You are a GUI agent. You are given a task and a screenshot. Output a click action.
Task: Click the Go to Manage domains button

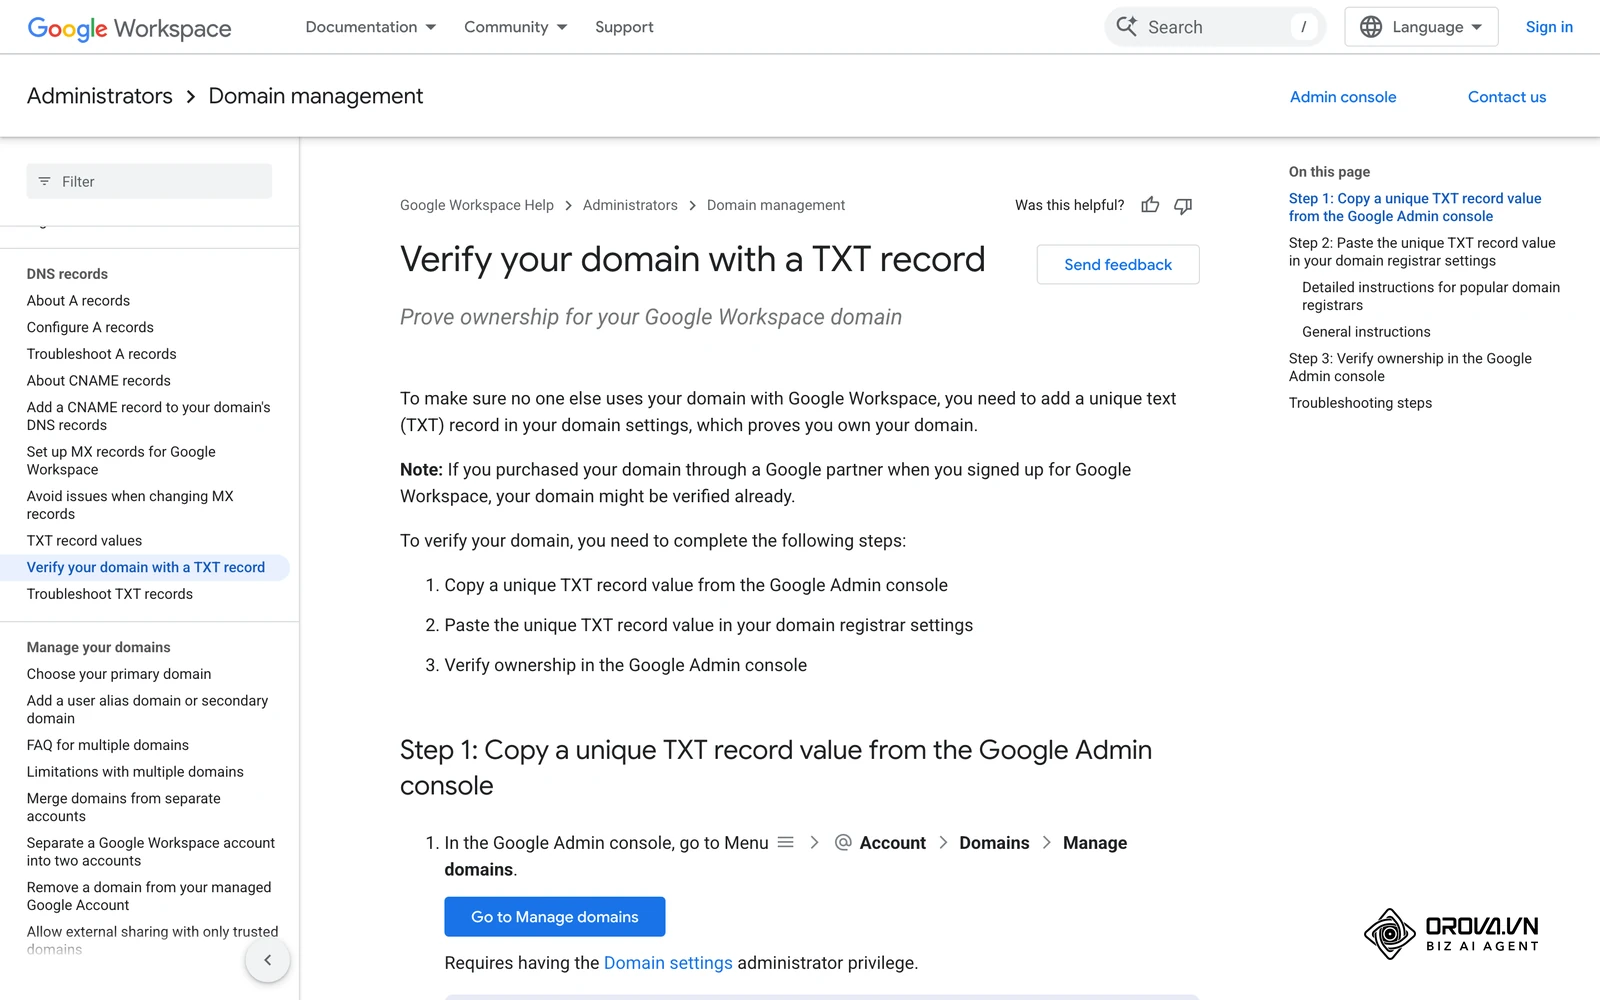[x=555, y=917]
